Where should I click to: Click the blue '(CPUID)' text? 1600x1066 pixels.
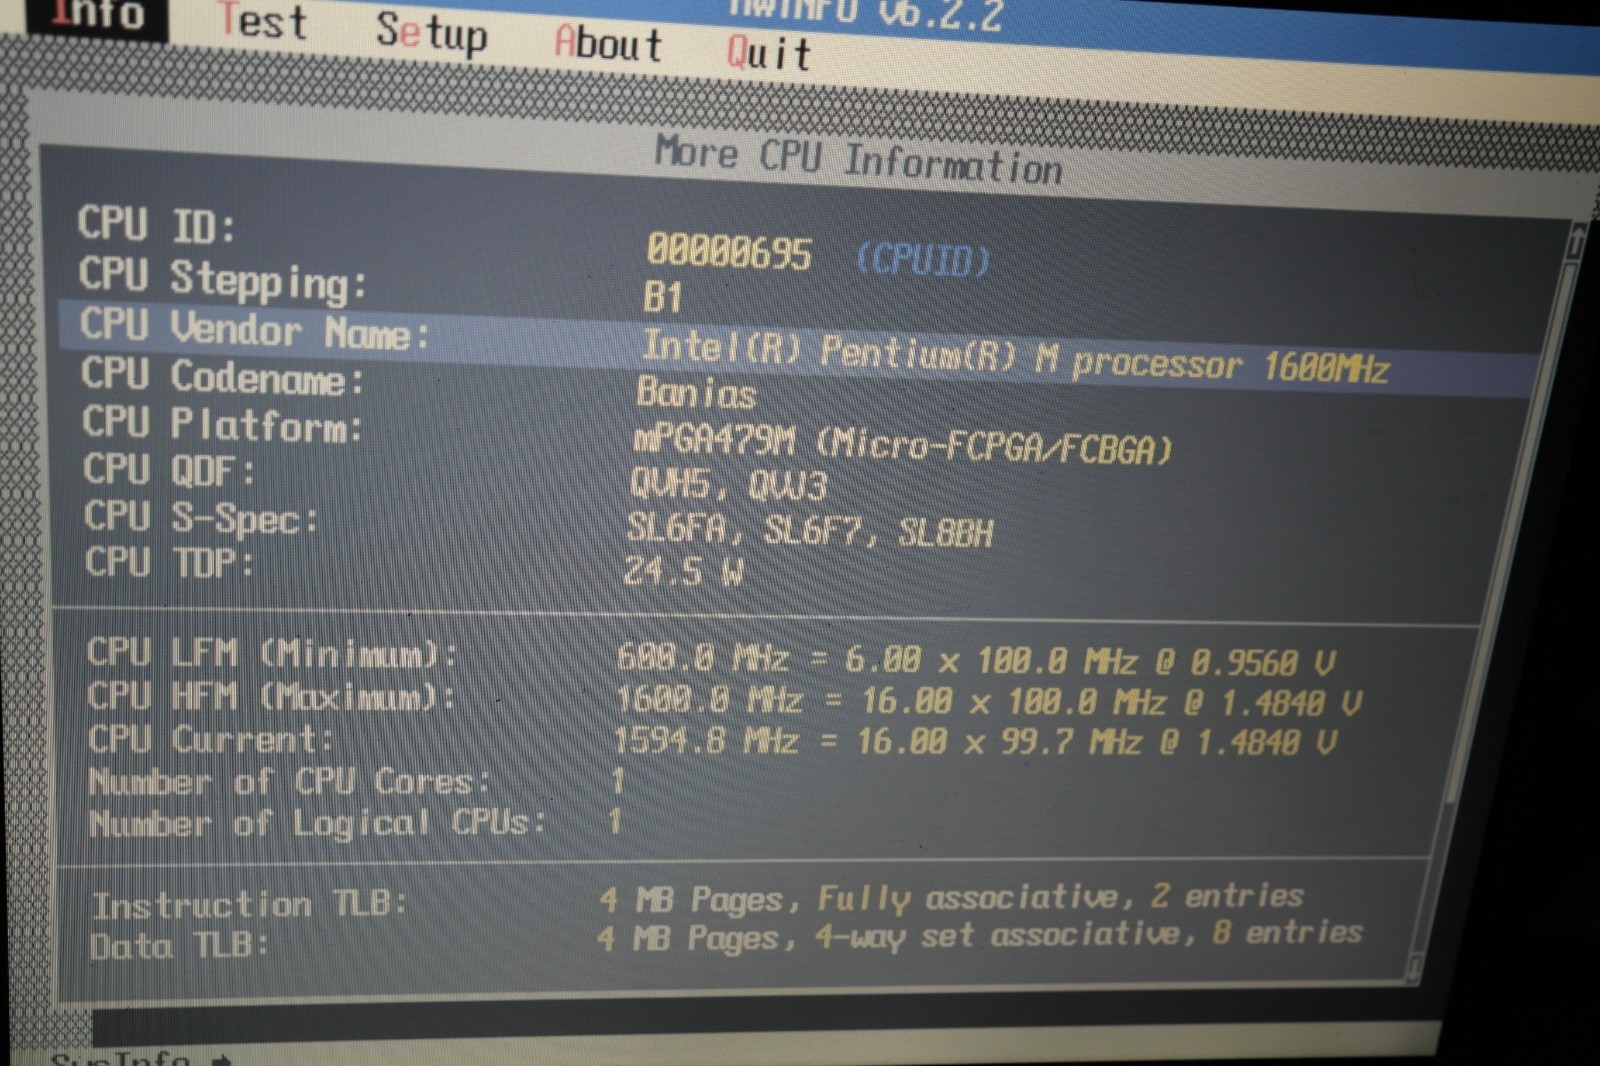[923, 259]
